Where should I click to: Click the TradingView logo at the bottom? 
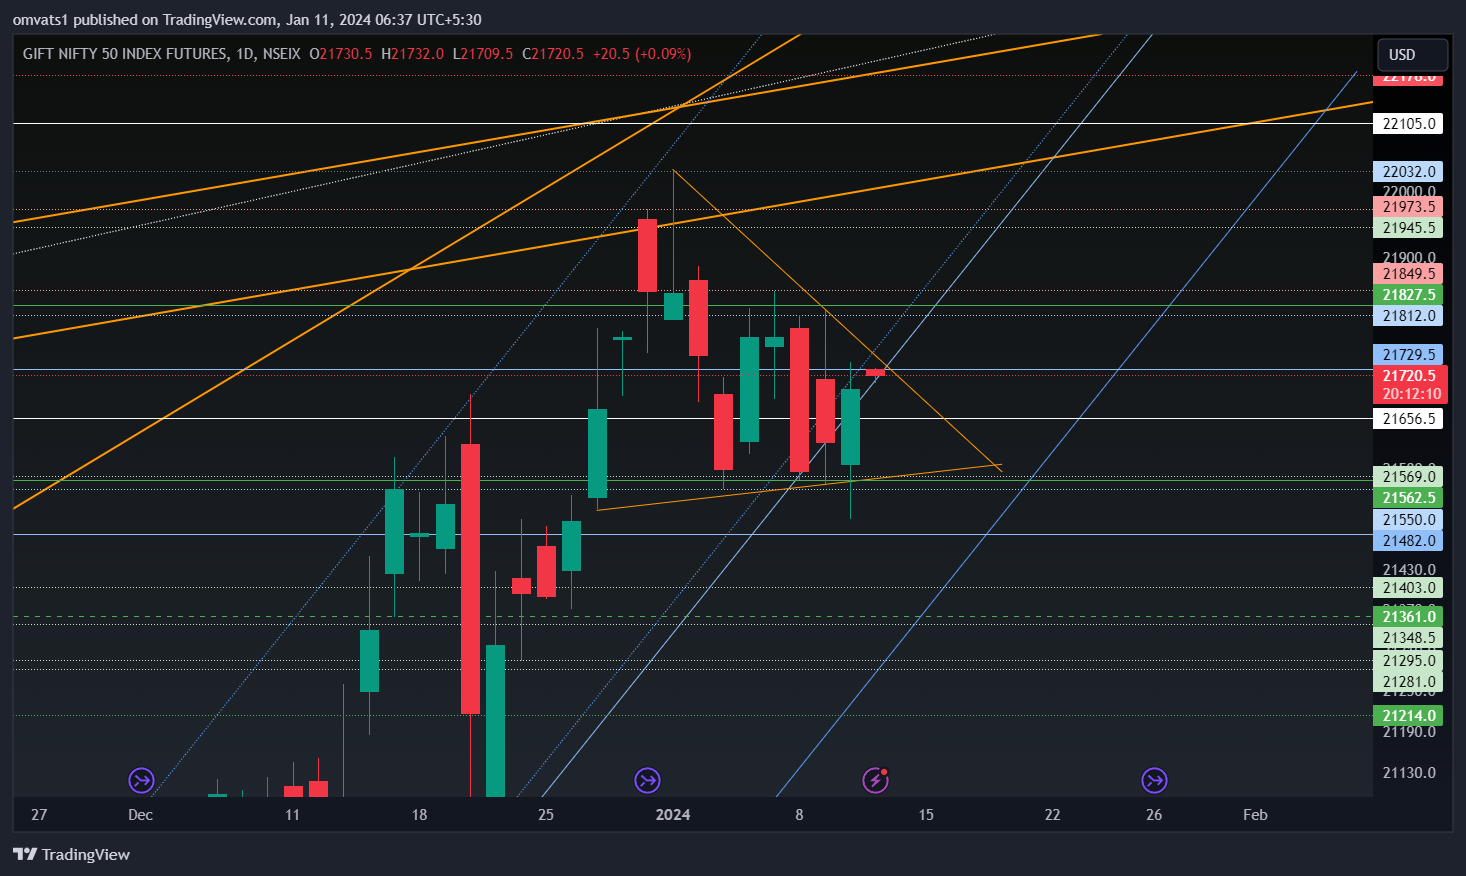tap(71, 854)
